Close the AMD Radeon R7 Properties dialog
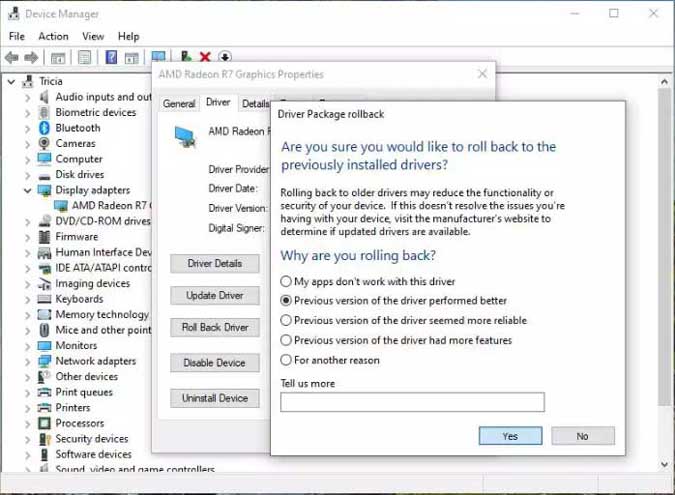 click(483, 74)
